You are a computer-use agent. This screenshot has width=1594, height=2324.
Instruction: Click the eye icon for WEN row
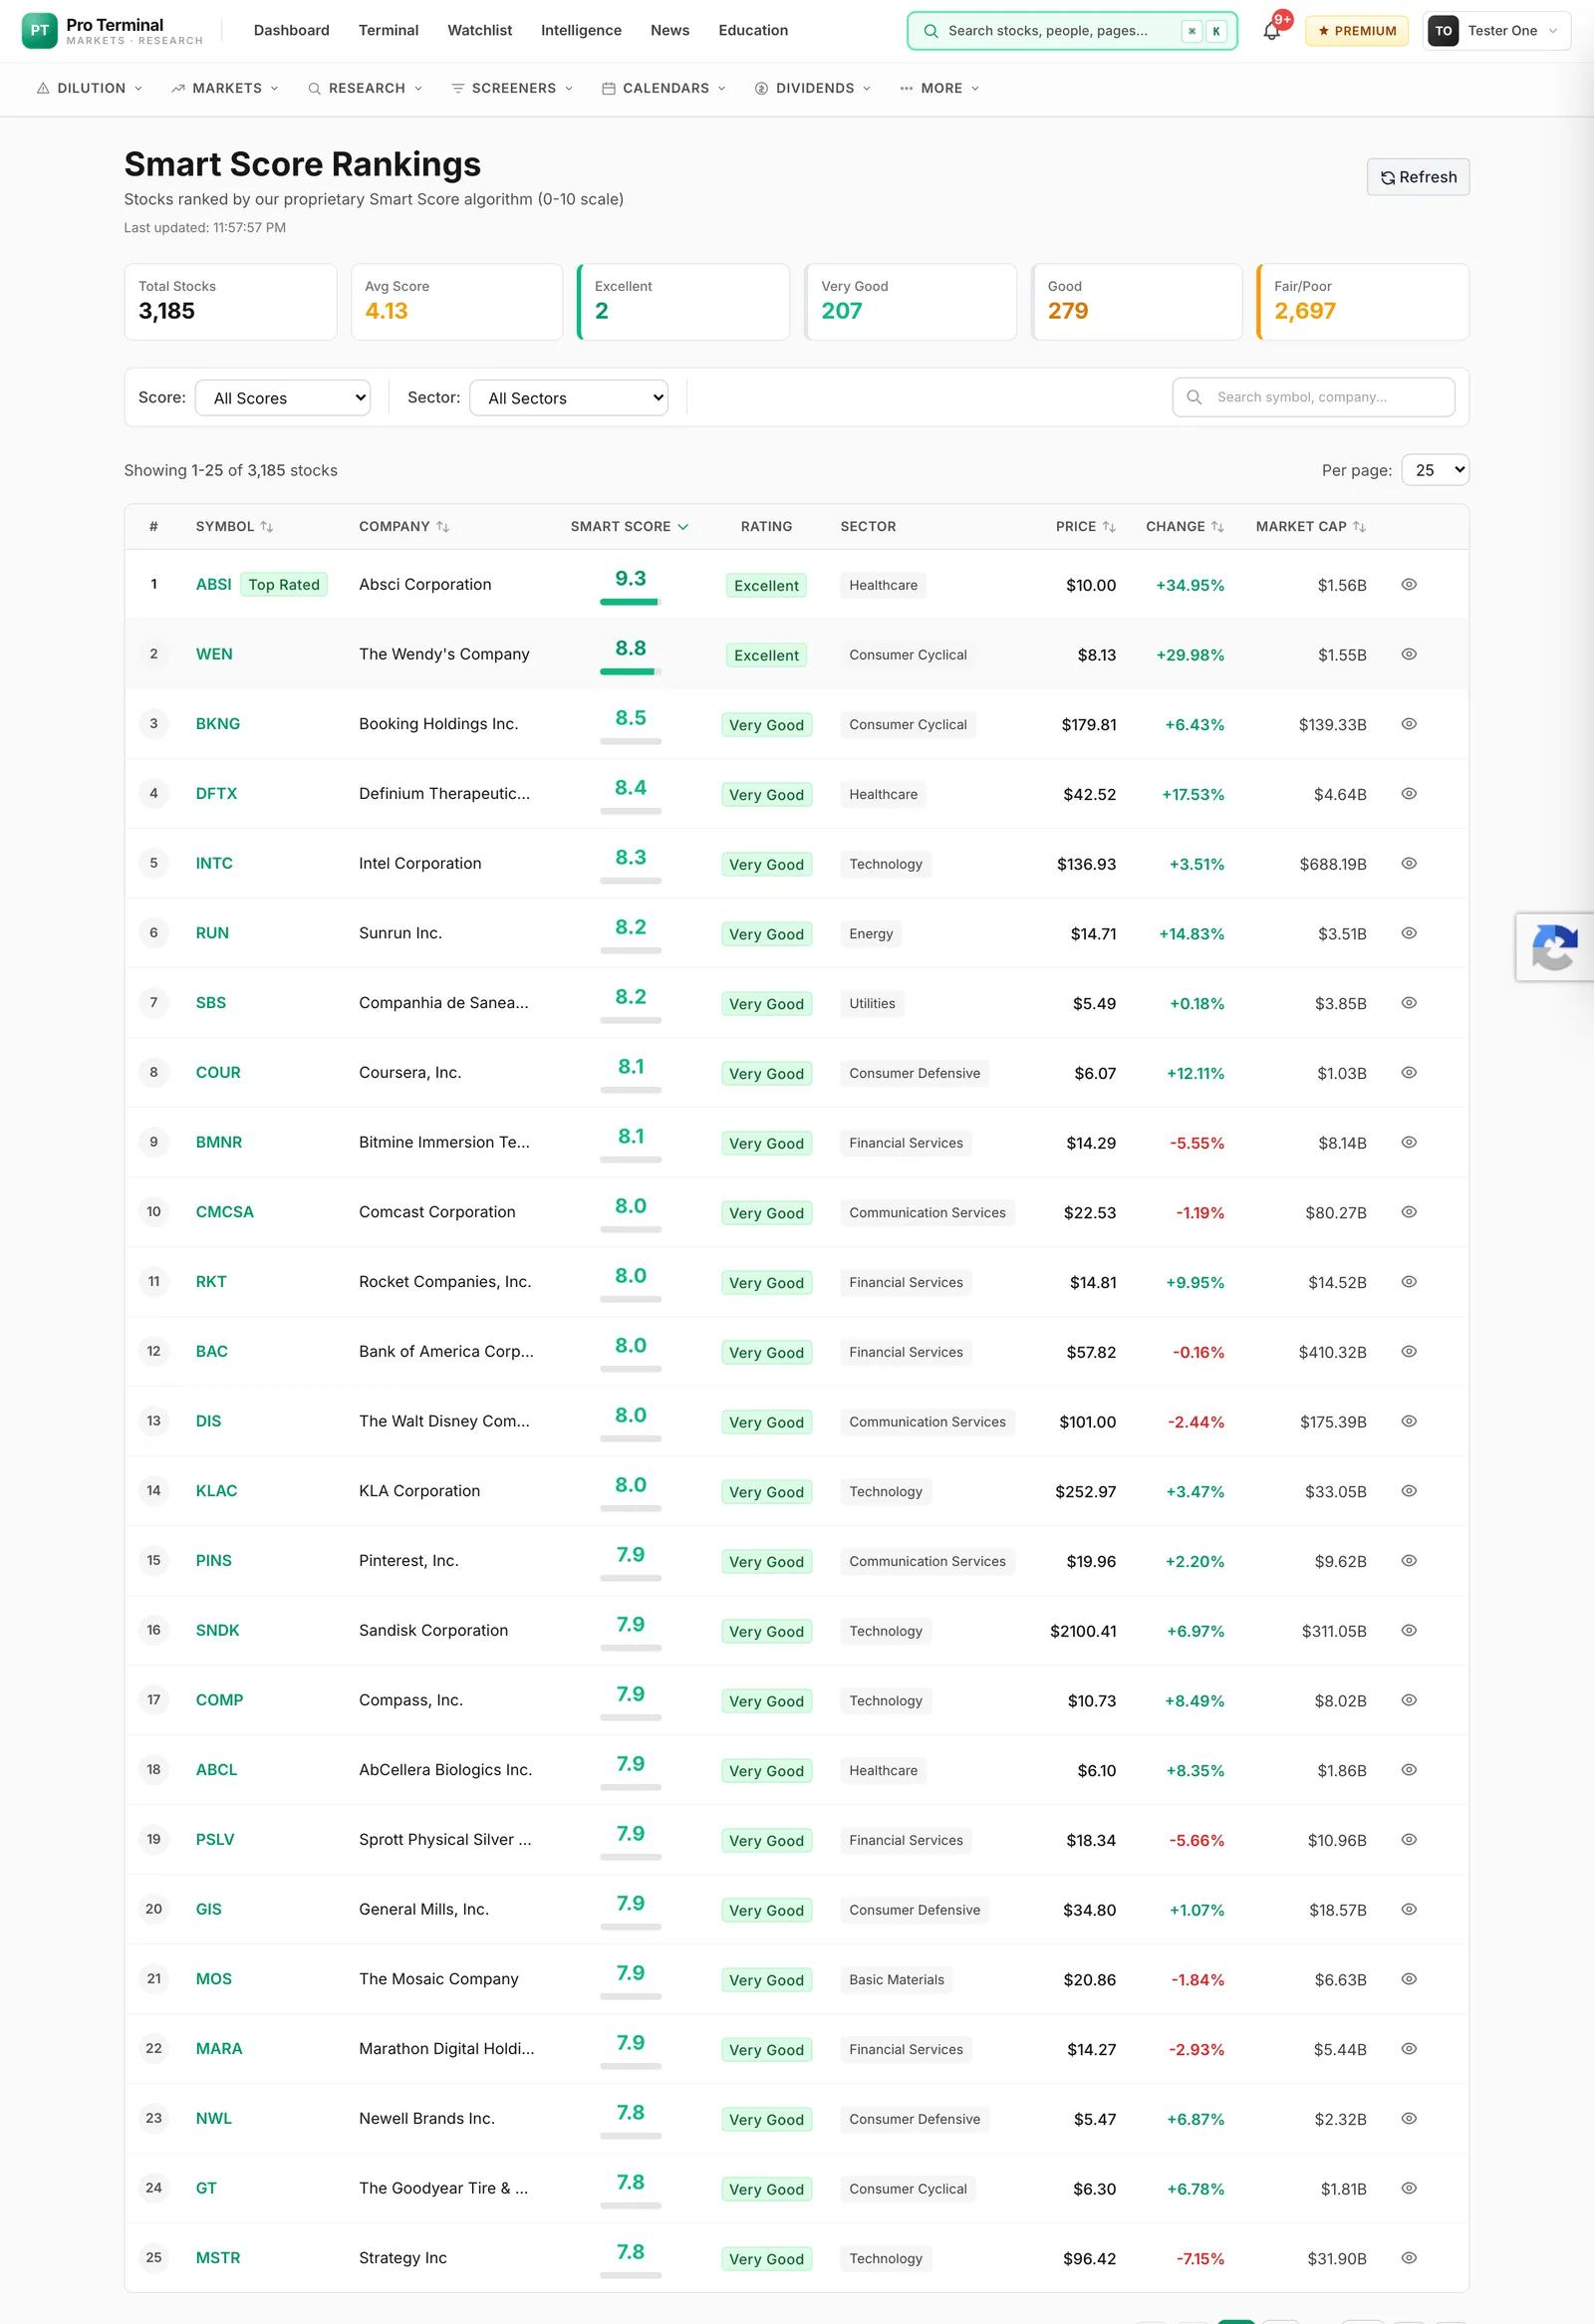(1408, 654)
